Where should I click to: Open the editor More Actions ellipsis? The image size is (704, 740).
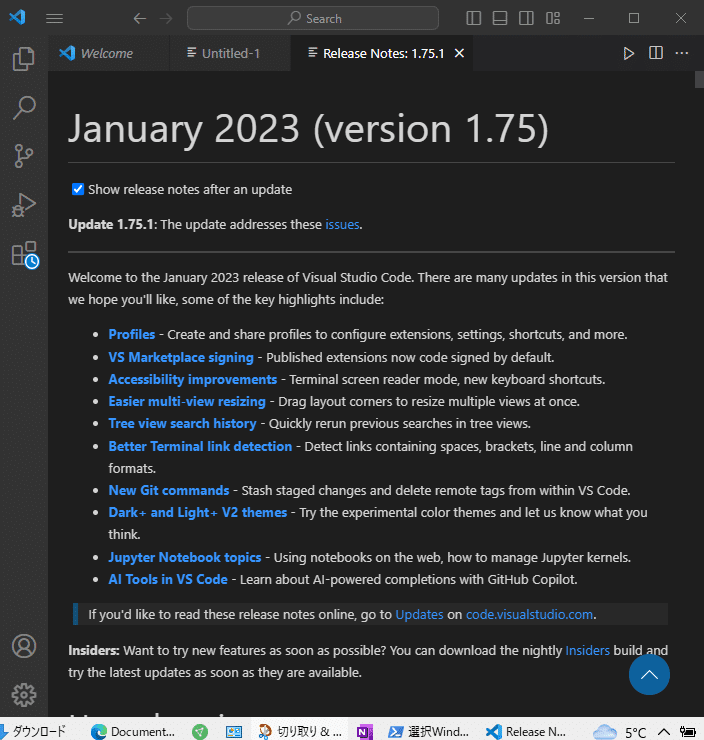pos(682,53)
